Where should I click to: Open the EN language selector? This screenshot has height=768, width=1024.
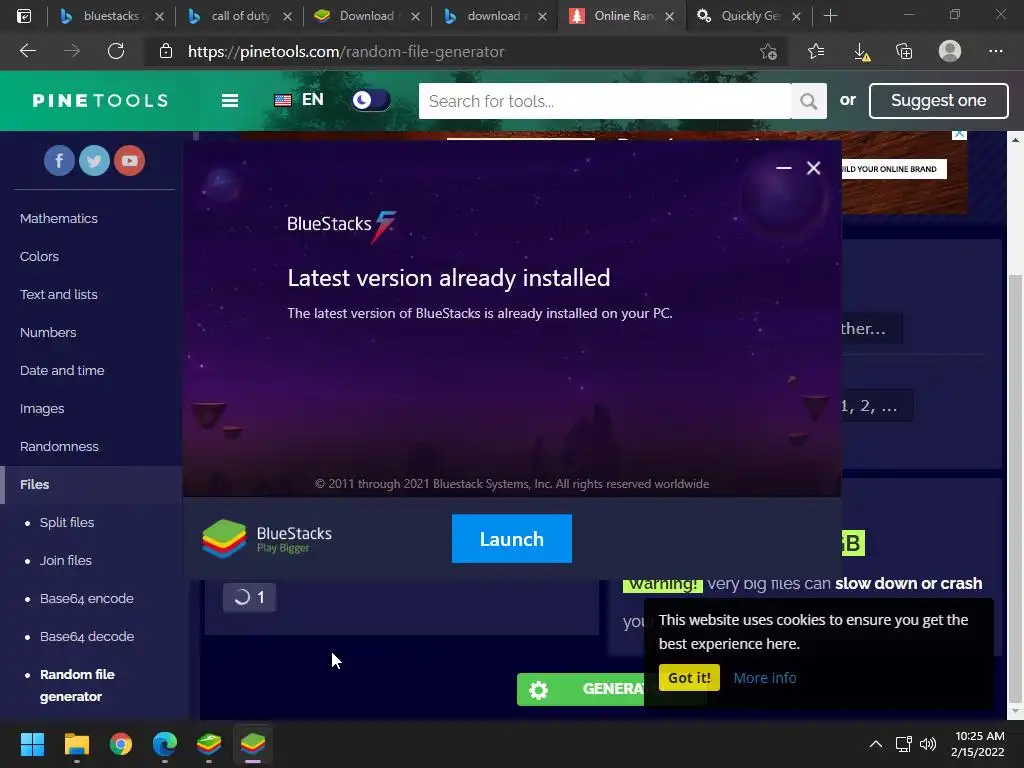point(299,100)
